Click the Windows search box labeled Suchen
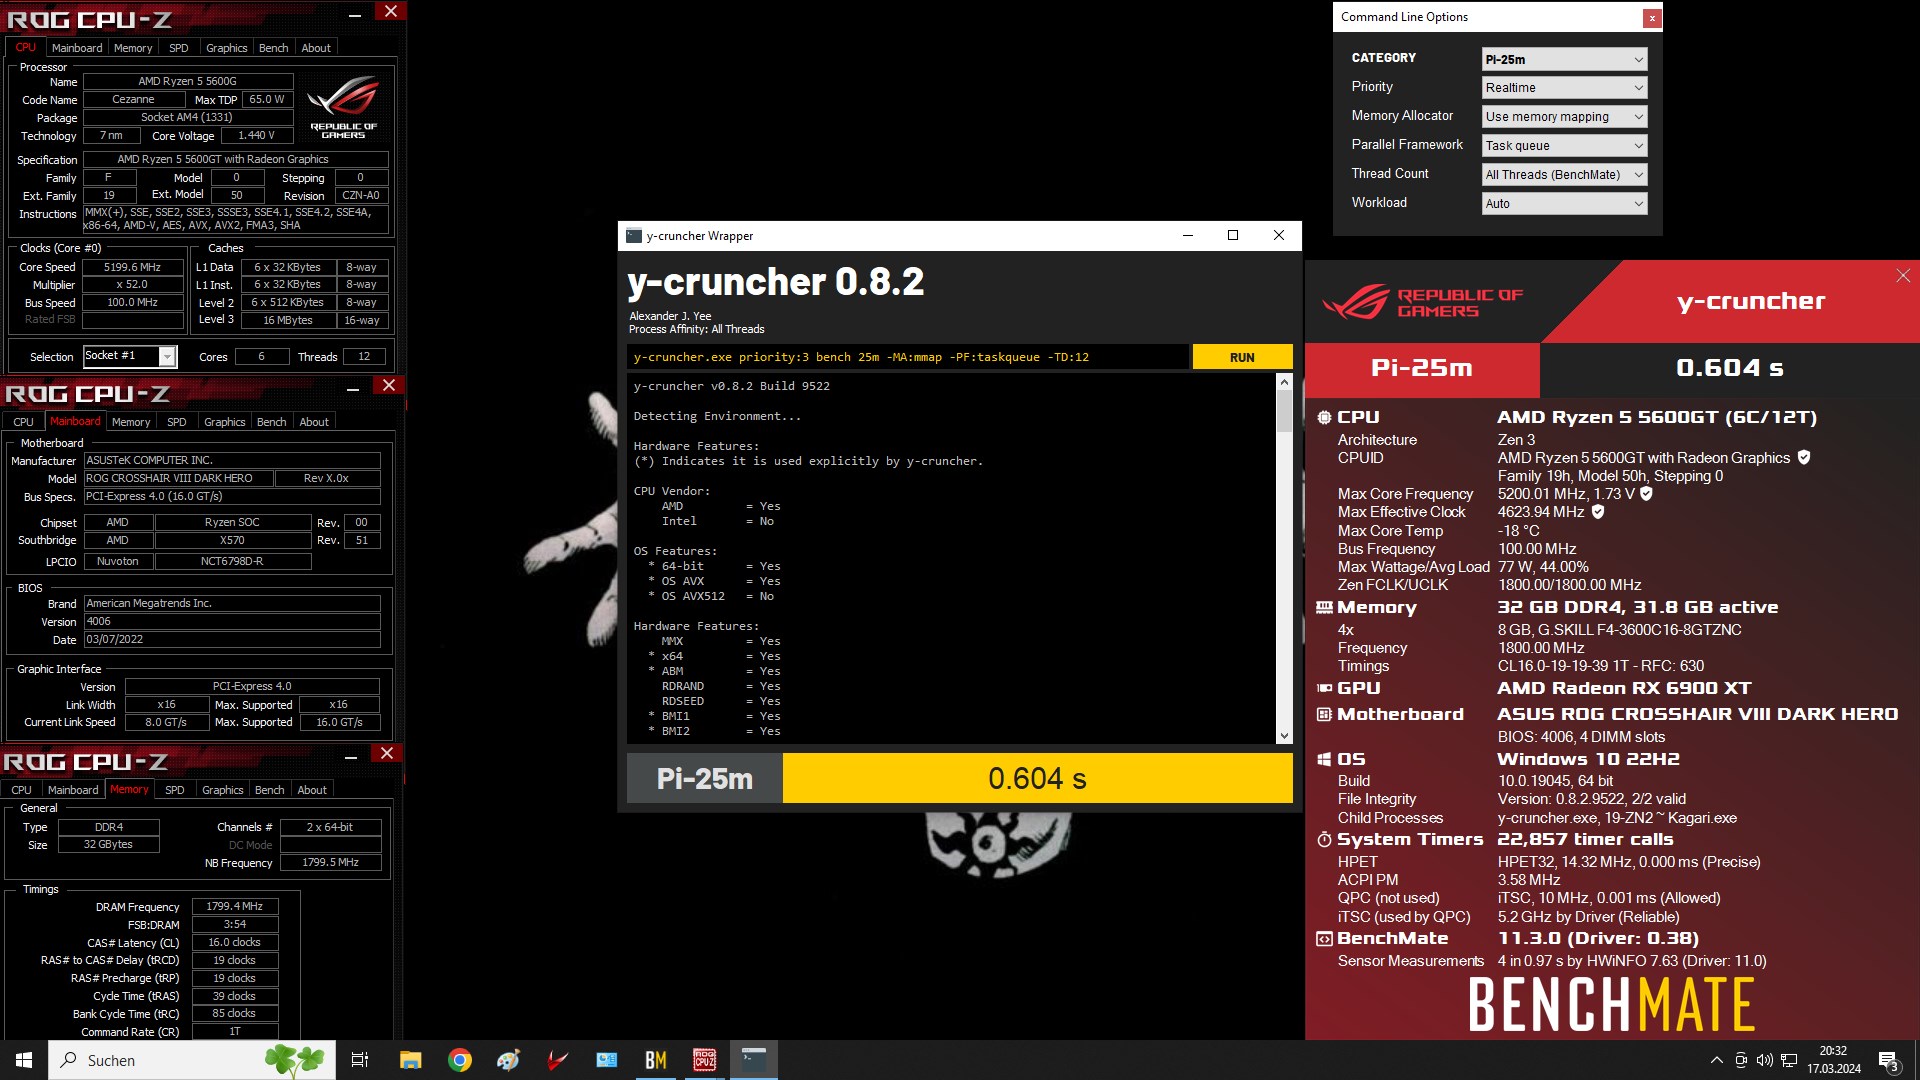Viewport: 1920px width, 1080px height. pos(192,1060)
